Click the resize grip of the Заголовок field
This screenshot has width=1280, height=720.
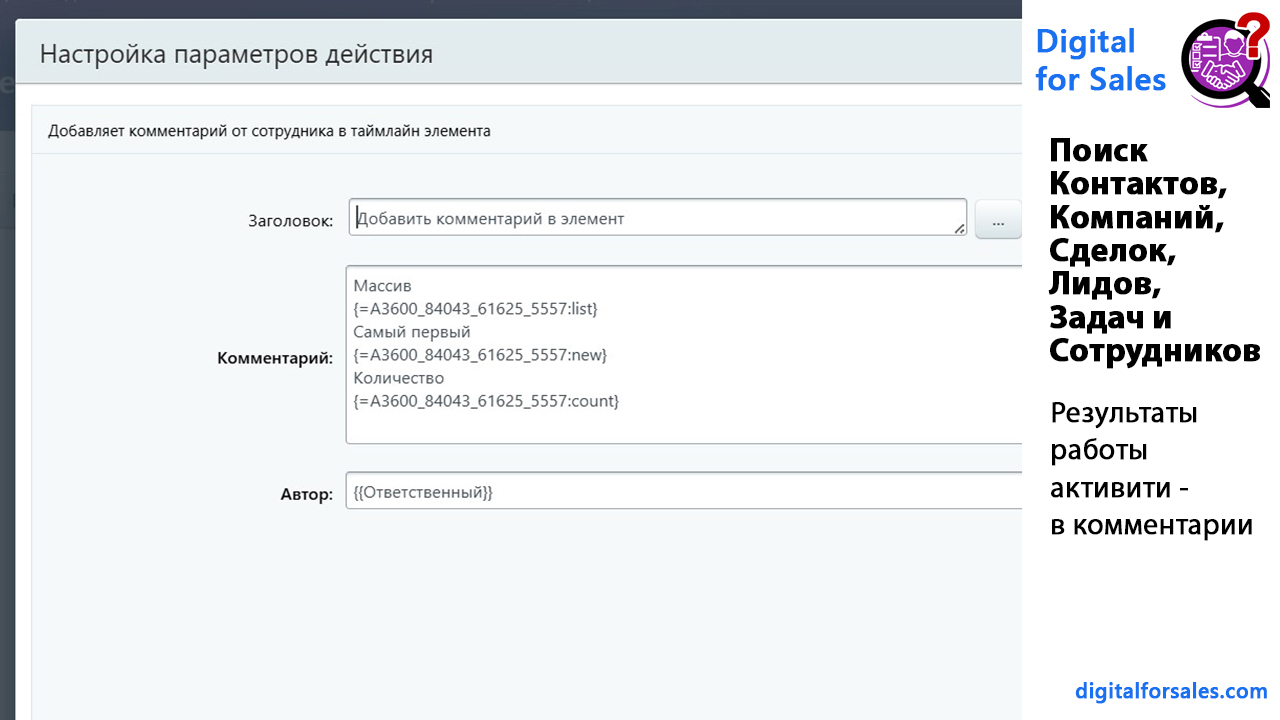click(x=959, y=229)
